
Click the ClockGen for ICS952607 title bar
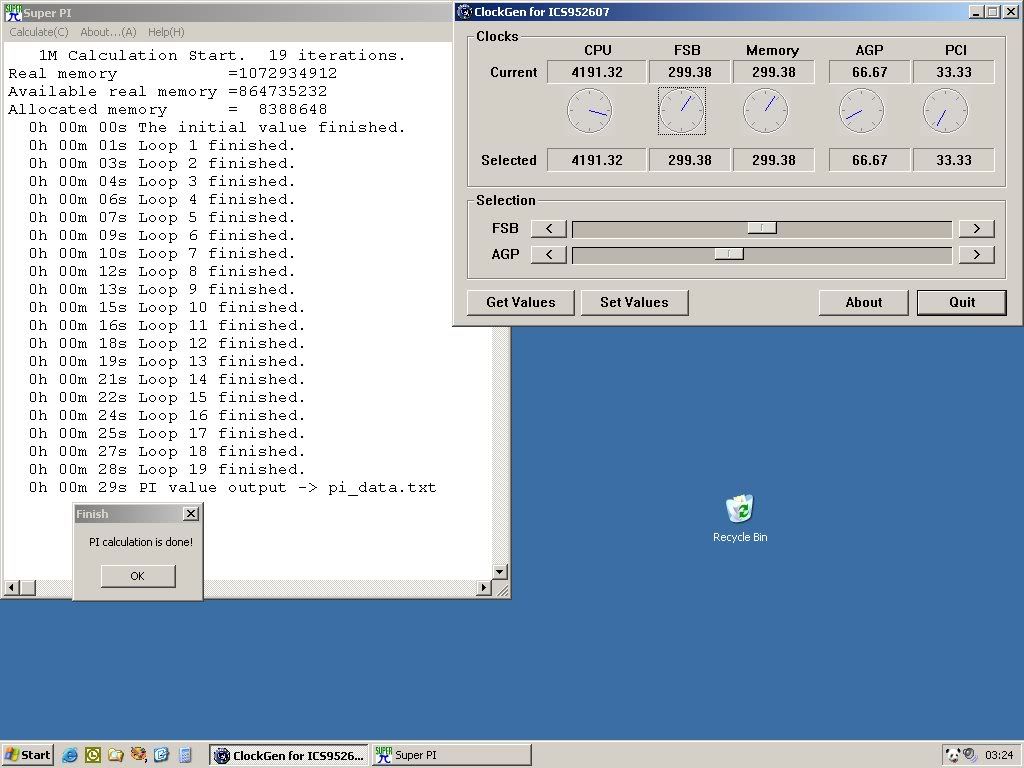[737, 12]
